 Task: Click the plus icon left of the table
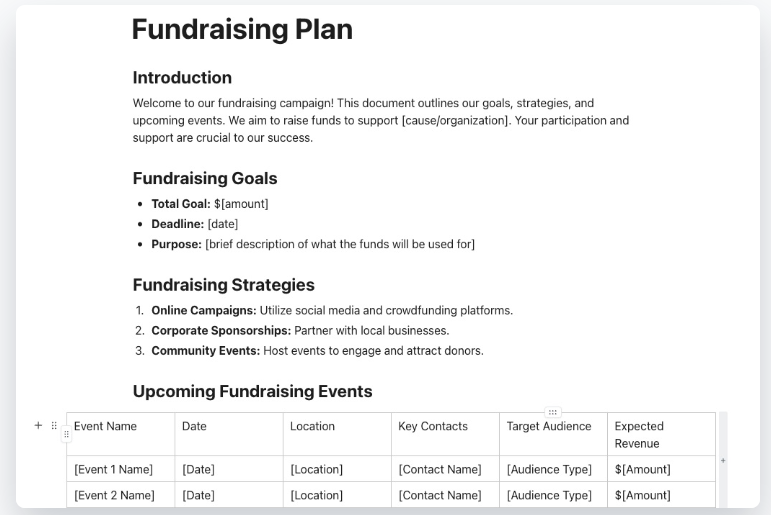coord(38,425)
